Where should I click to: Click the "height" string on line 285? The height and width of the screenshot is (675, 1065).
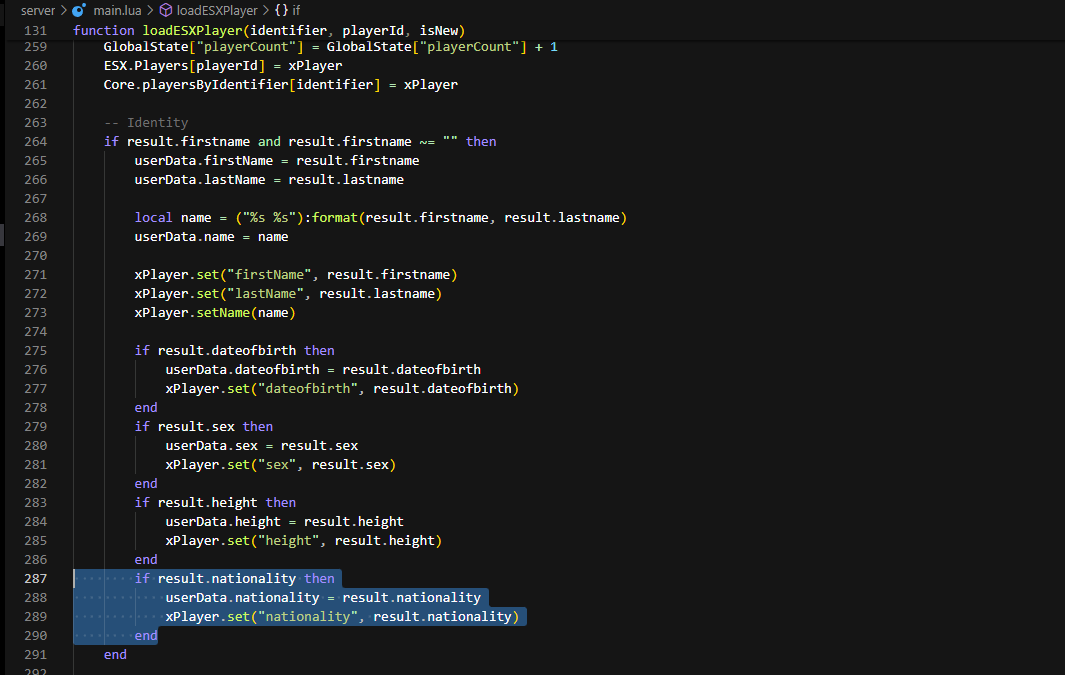(289, 541)
